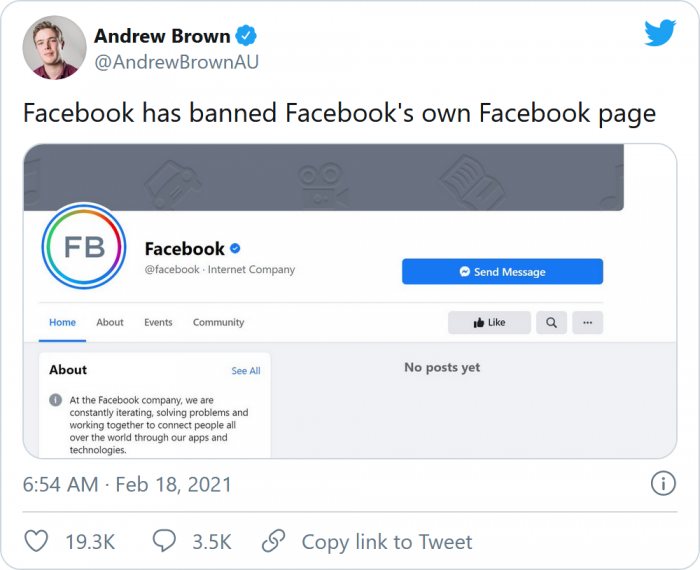Click the tweet timestamp 6:54 AM Feb 18, 2021

(x=127, y=485)
